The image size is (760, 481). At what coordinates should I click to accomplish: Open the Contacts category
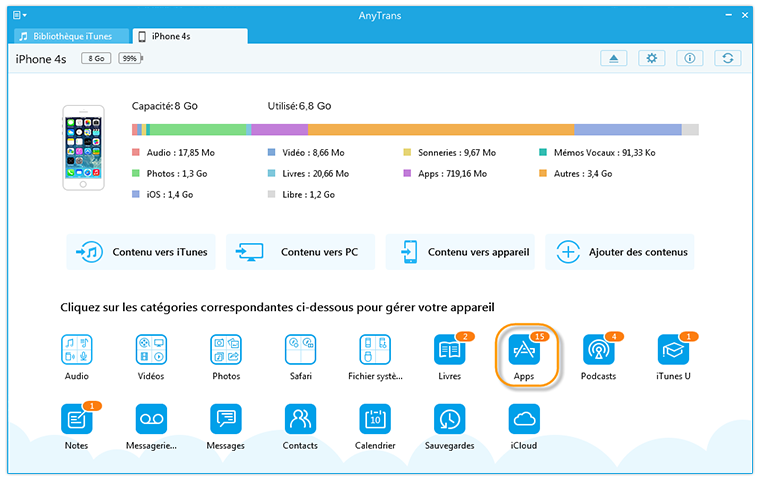click(301, 419)
